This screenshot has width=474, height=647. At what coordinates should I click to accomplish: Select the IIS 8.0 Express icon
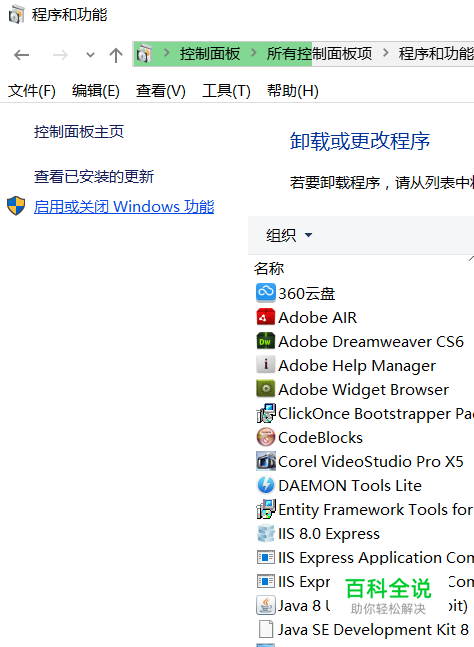point(265,533)
